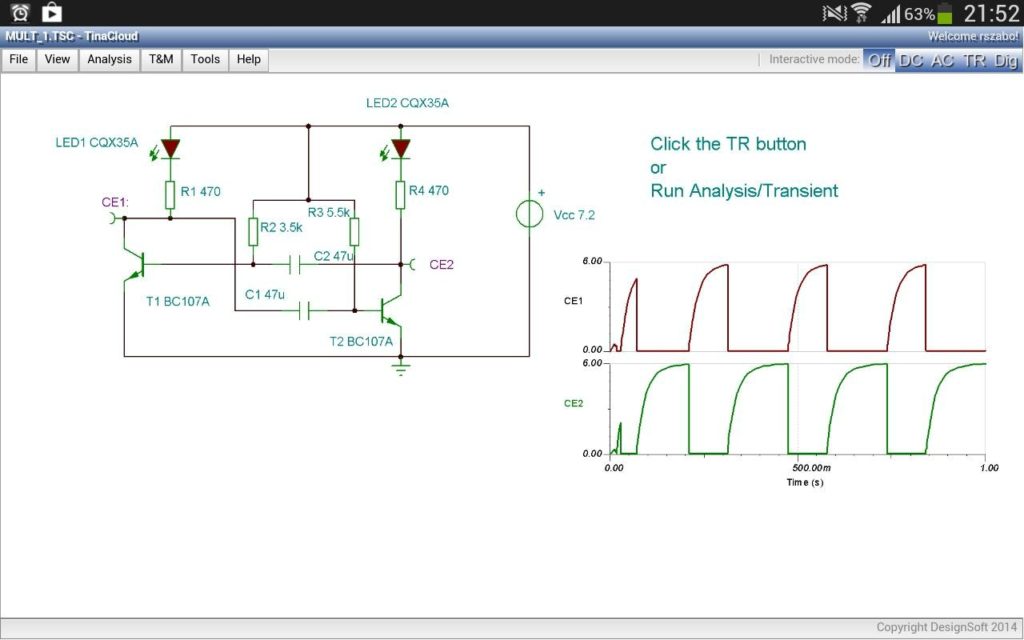Select the Vcc 7.2 voltage source
This screenshot has width=1024, height=640.
pyautogui.click(x=529, y=213)
